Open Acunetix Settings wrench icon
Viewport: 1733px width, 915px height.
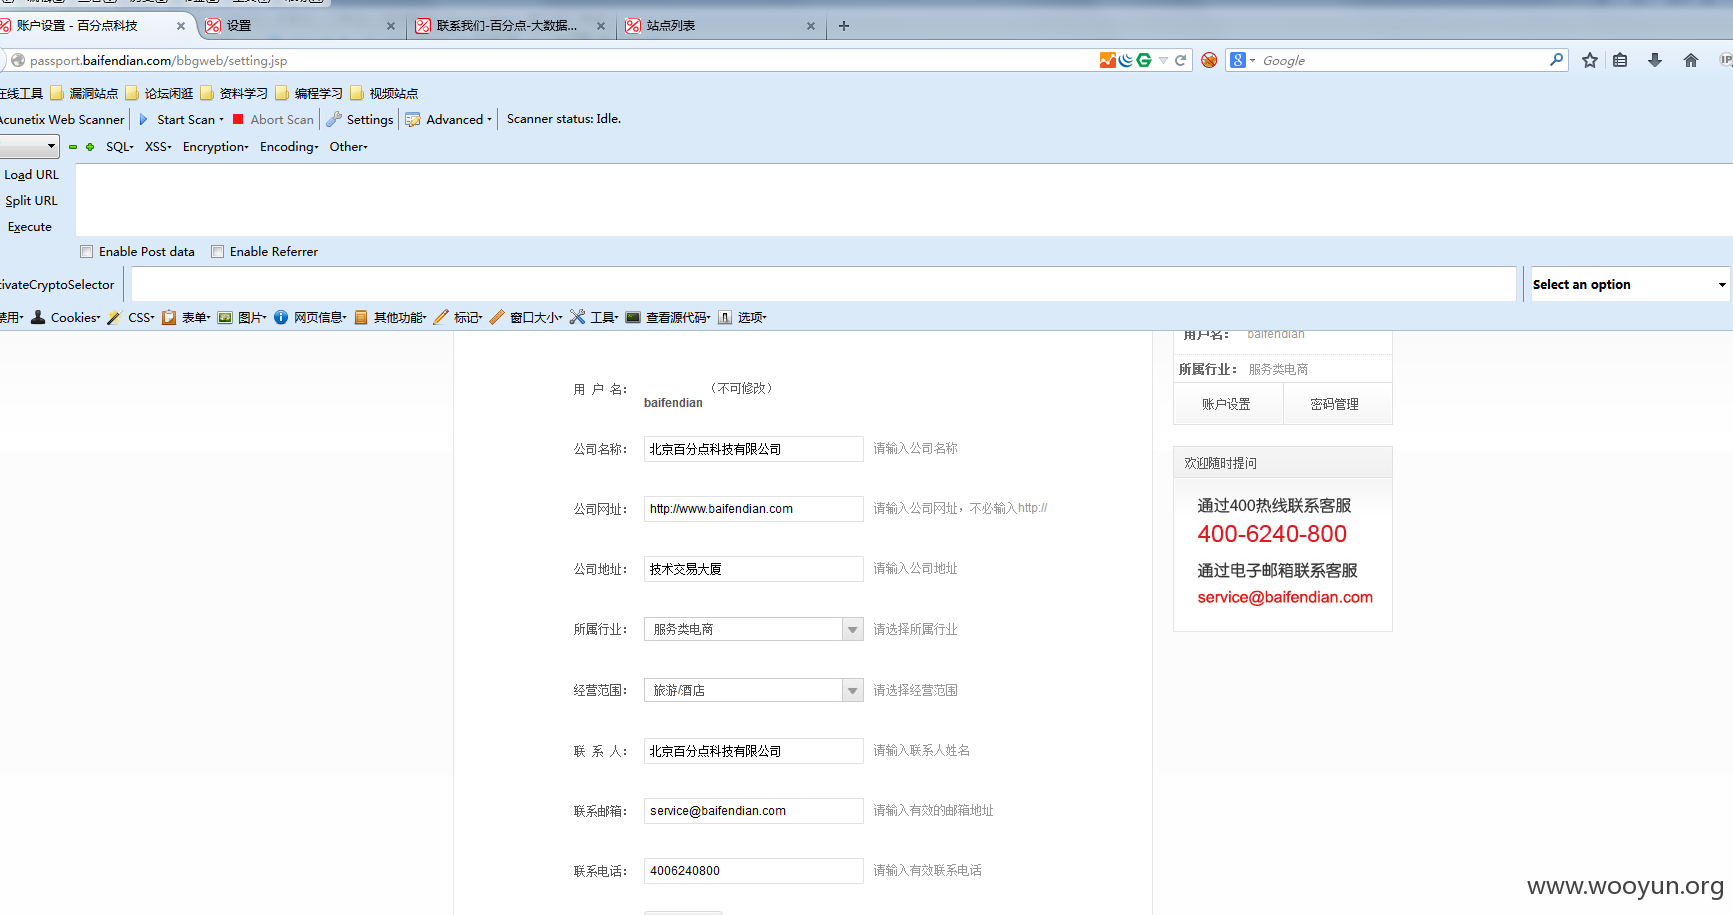click(334, 119)
